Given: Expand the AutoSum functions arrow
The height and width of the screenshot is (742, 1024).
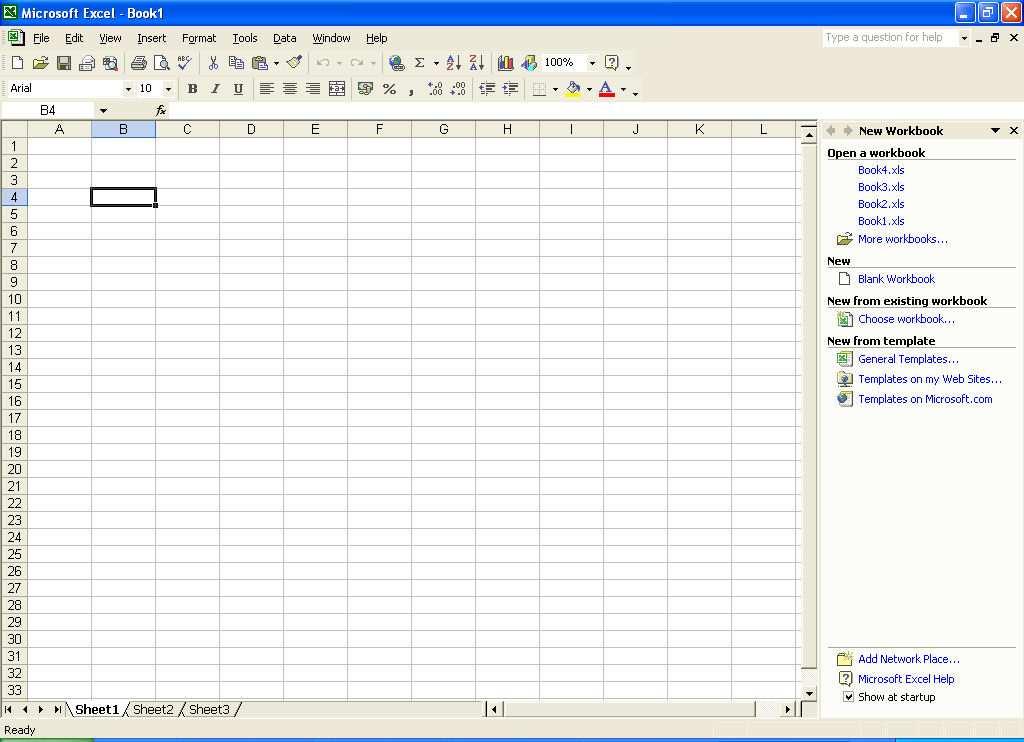Looking at the screenshot, I should pyautogui.click(x=436, y=63).
